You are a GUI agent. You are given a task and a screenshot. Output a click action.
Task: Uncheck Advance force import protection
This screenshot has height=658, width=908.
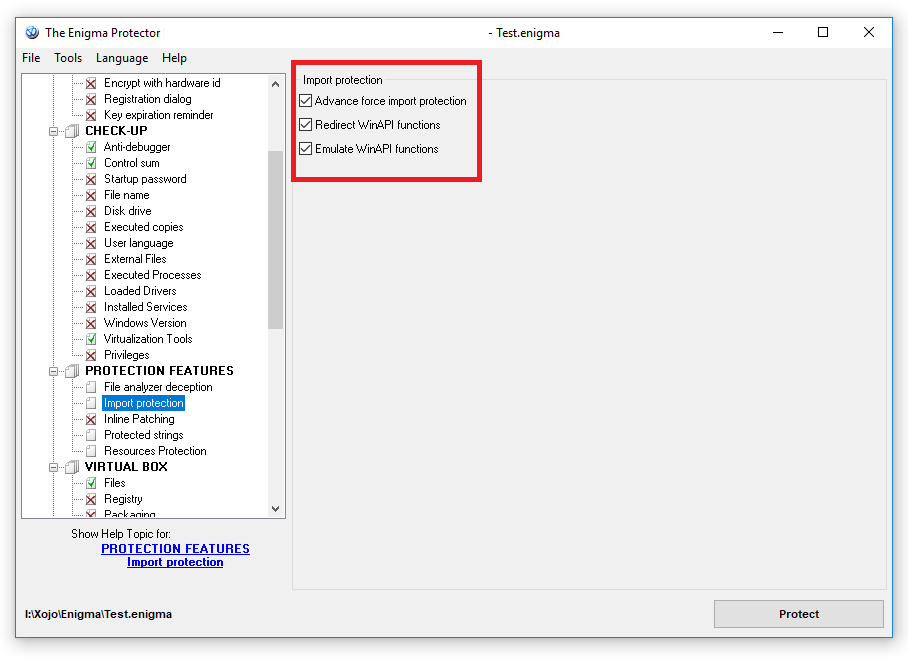306,101
